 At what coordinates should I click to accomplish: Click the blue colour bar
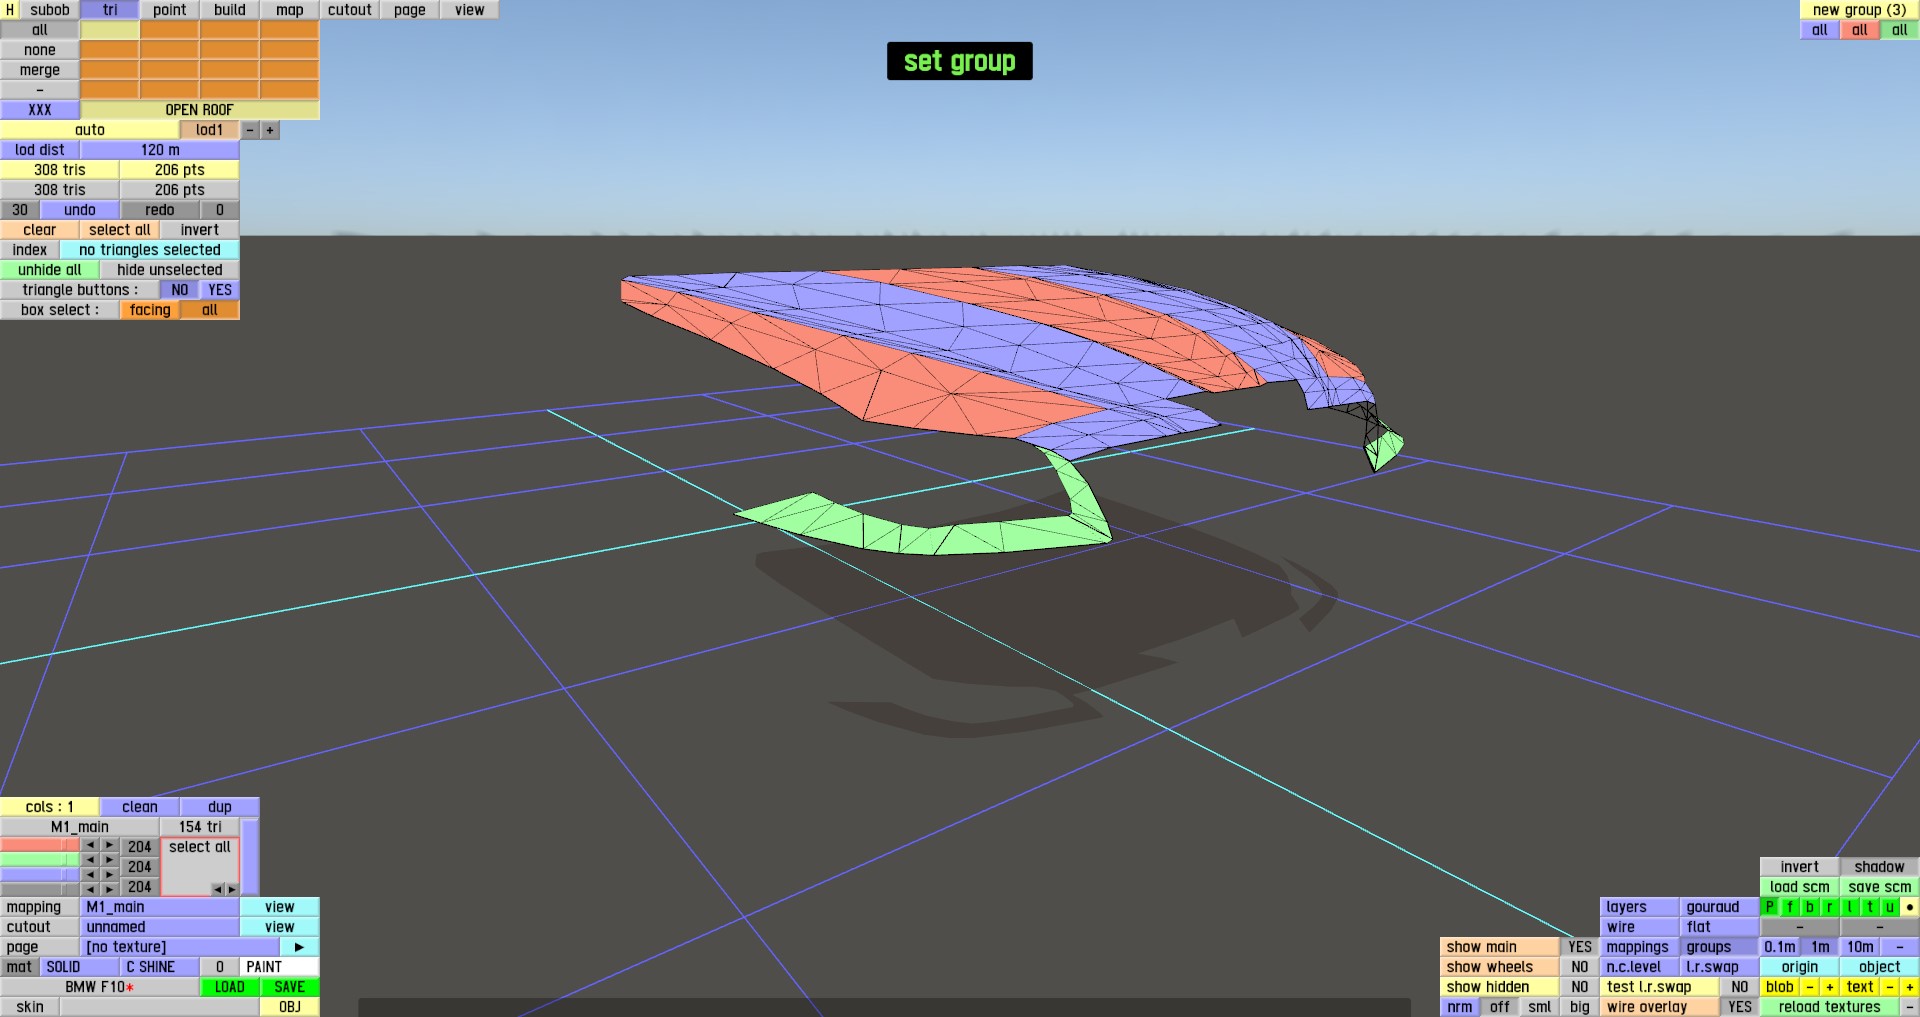(40, 875)
